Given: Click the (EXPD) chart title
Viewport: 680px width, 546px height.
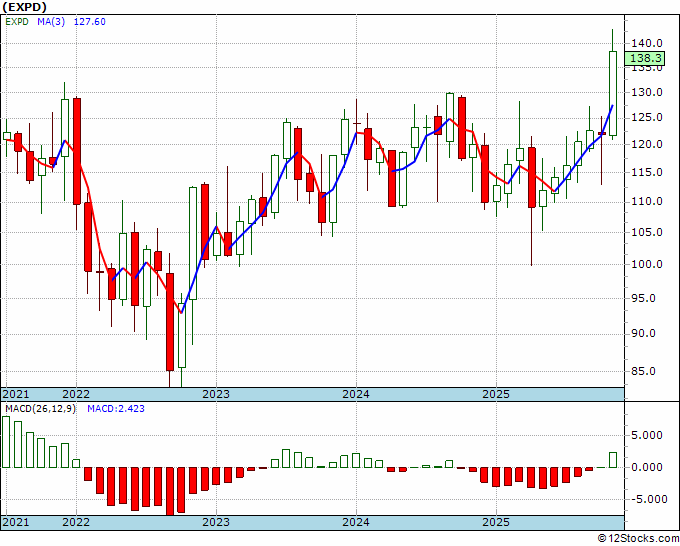Looking at the screenshot, I should click(x=24, y=7).
